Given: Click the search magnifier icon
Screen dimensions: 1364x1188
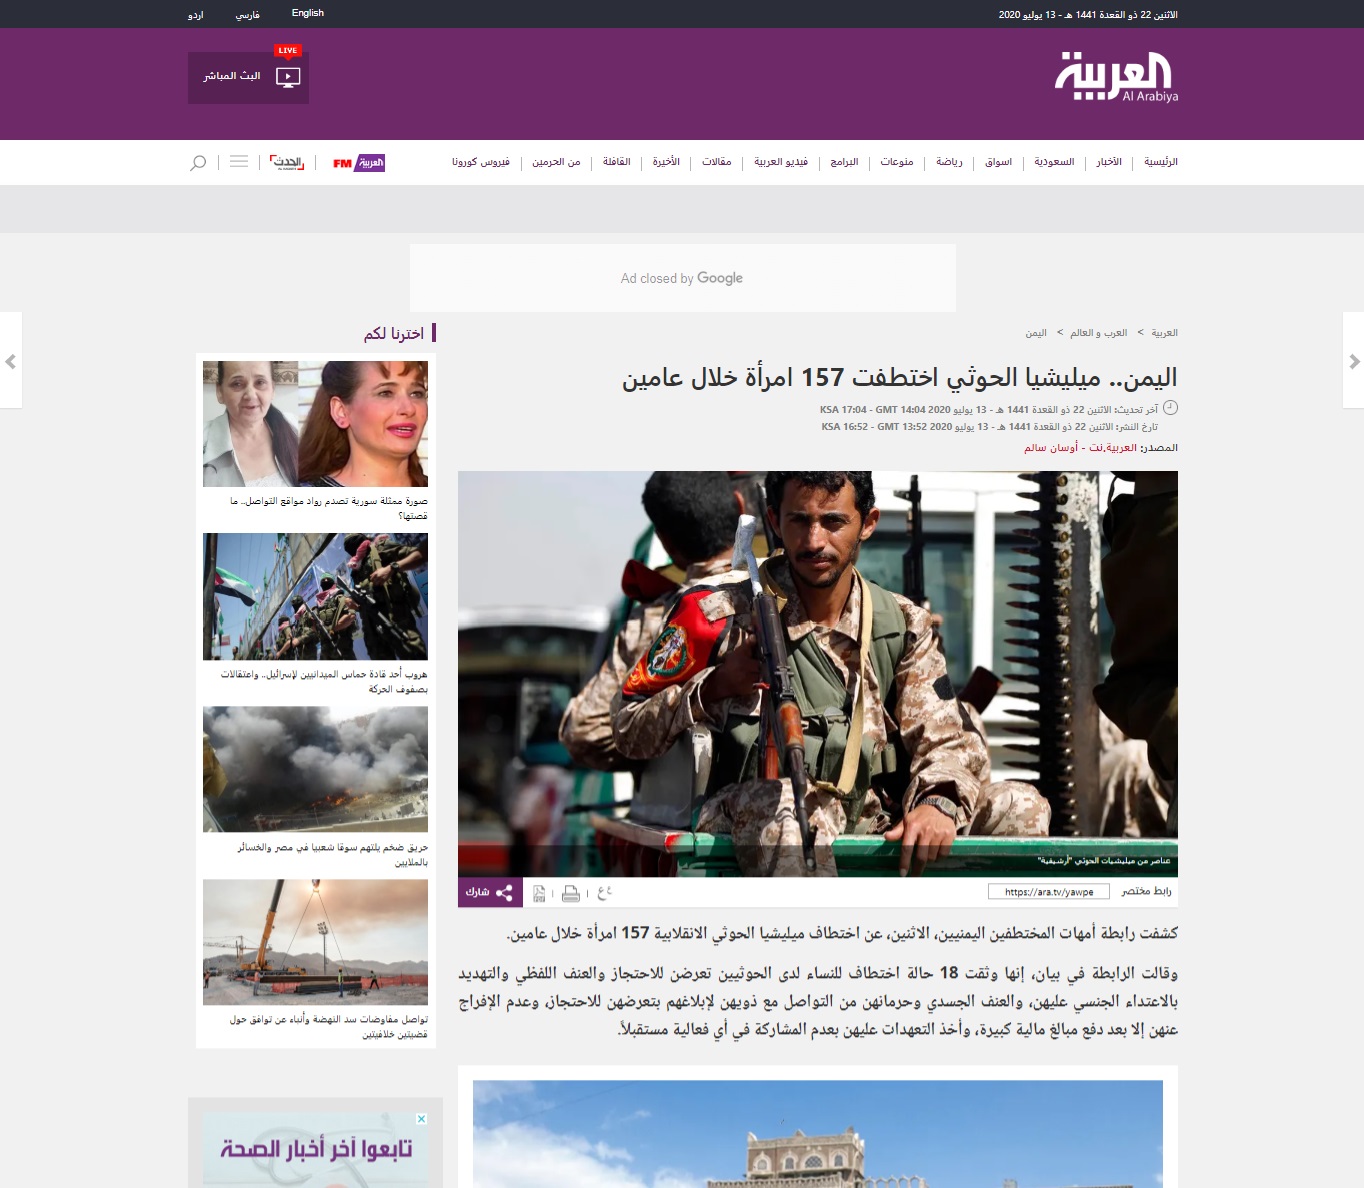Looking at the screenshot, I should click(x=198, y=162).
